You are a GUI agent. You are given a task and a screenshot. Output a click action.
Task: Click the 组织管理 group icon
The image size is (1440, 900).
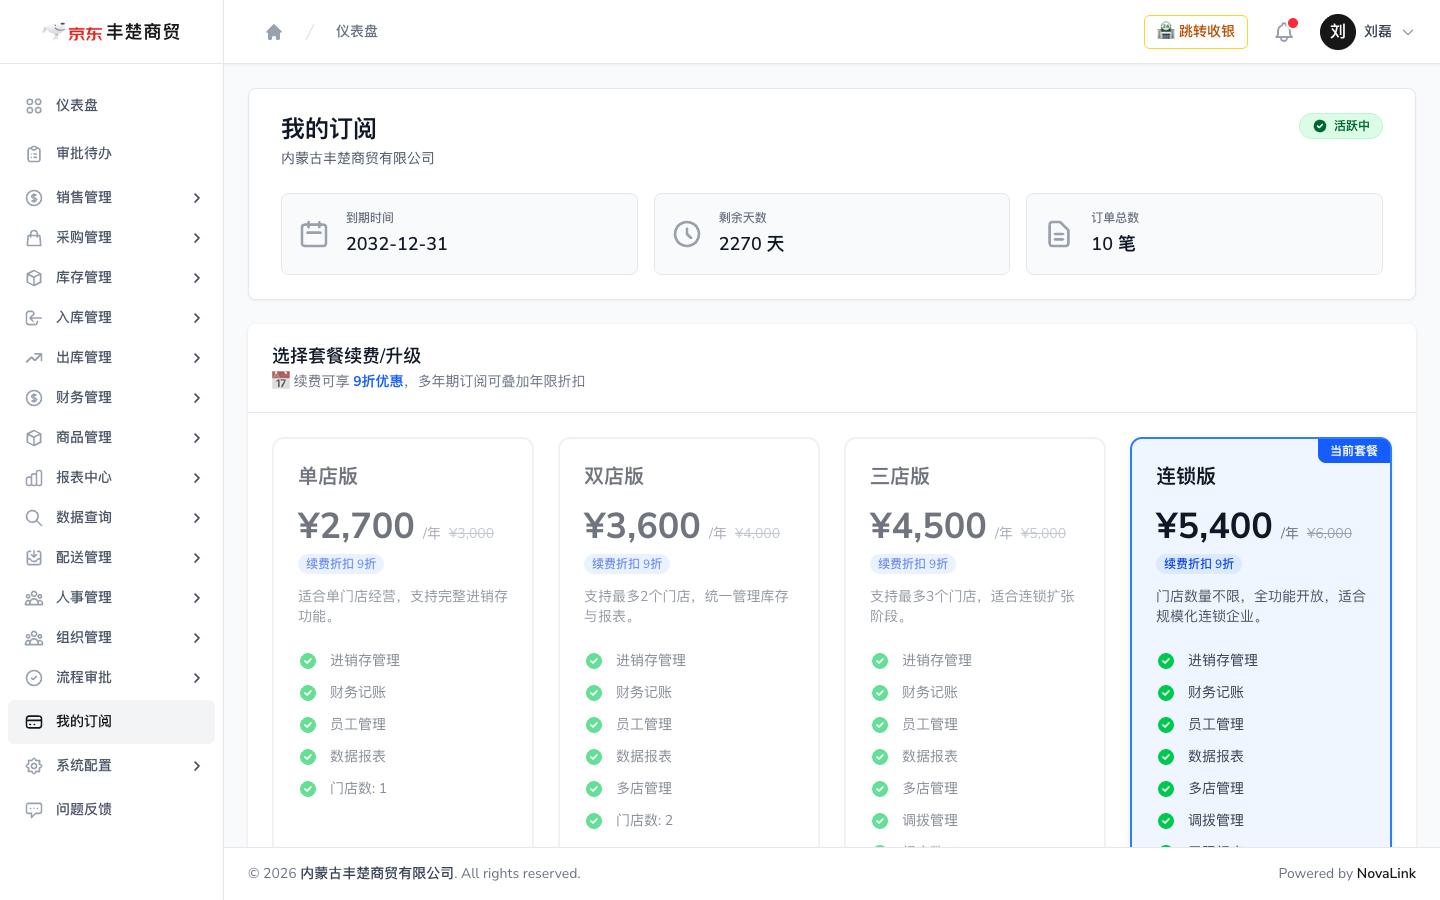[x=34, y=638]
